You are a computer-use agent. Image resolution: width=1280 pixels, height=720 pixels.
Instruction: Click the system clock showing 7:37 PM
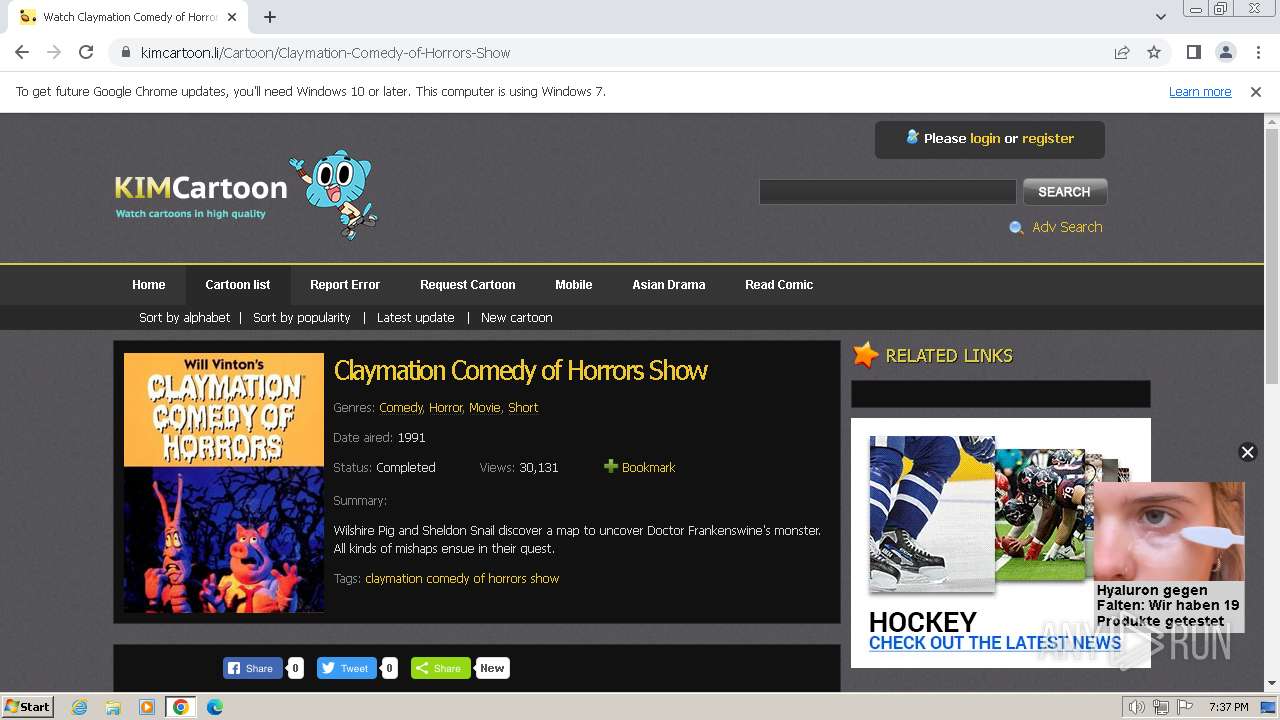point(1229,707)
